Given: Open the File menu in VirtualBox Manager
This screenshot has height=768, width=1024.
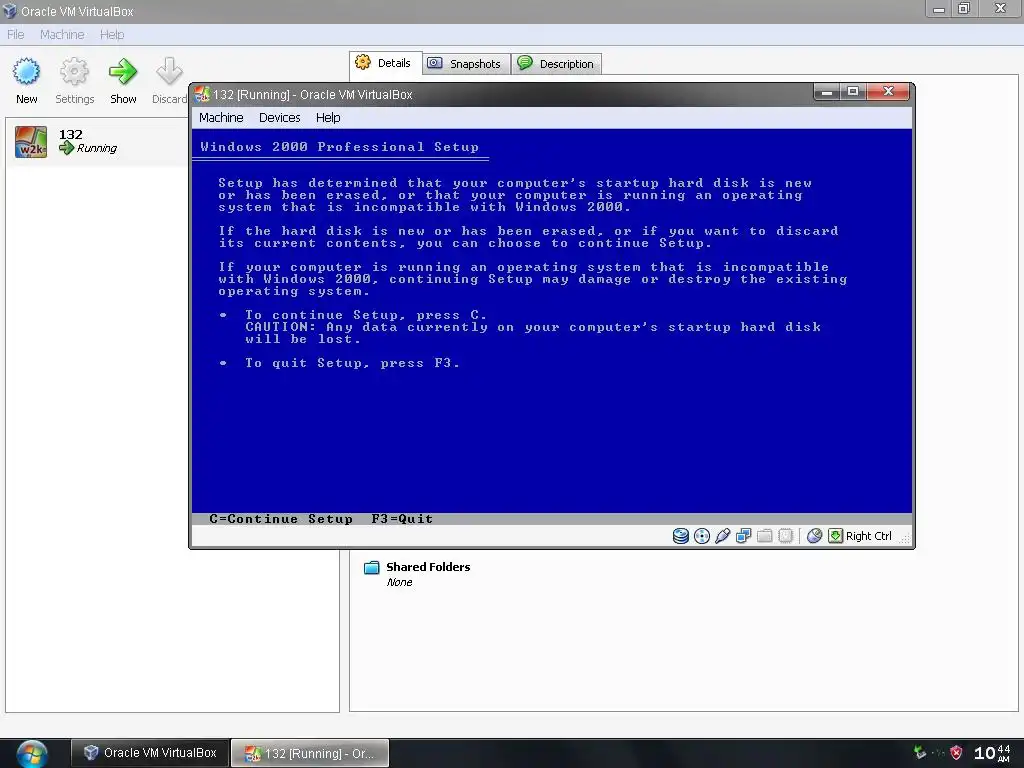Looking at the screenshot, I should [16, 35].
